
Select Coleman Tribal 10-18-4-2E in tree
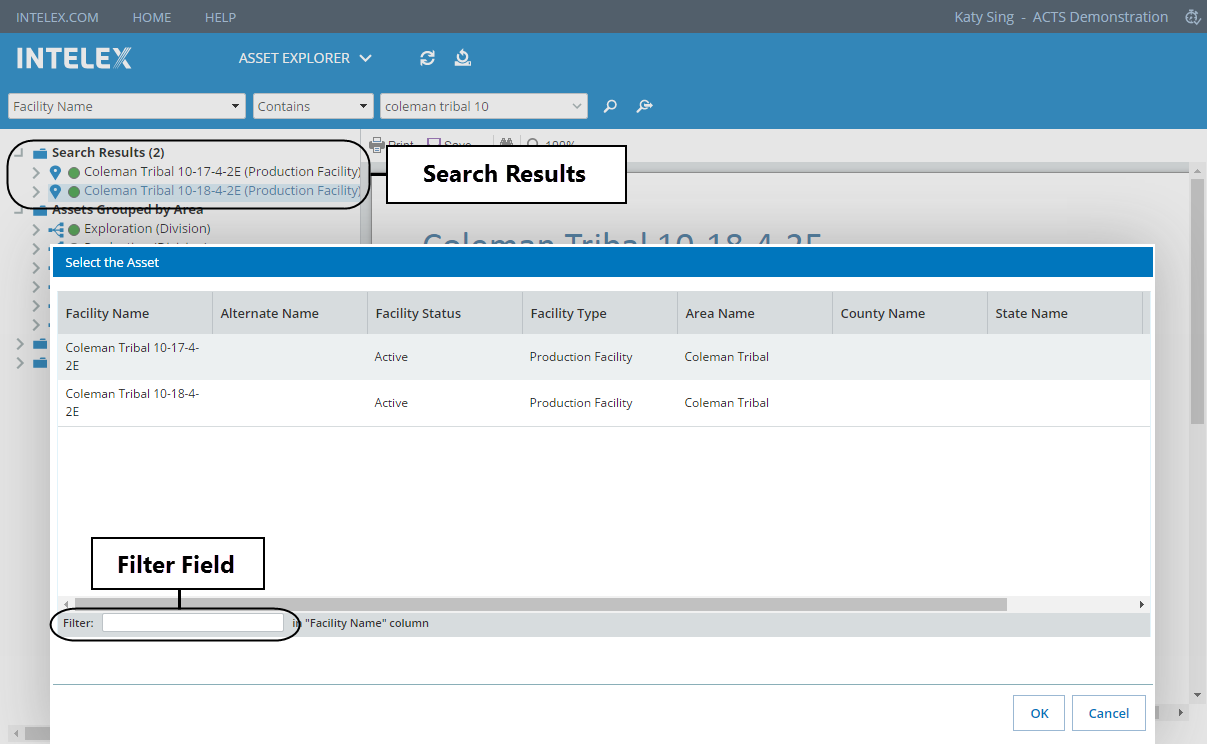tap(222, 191)
